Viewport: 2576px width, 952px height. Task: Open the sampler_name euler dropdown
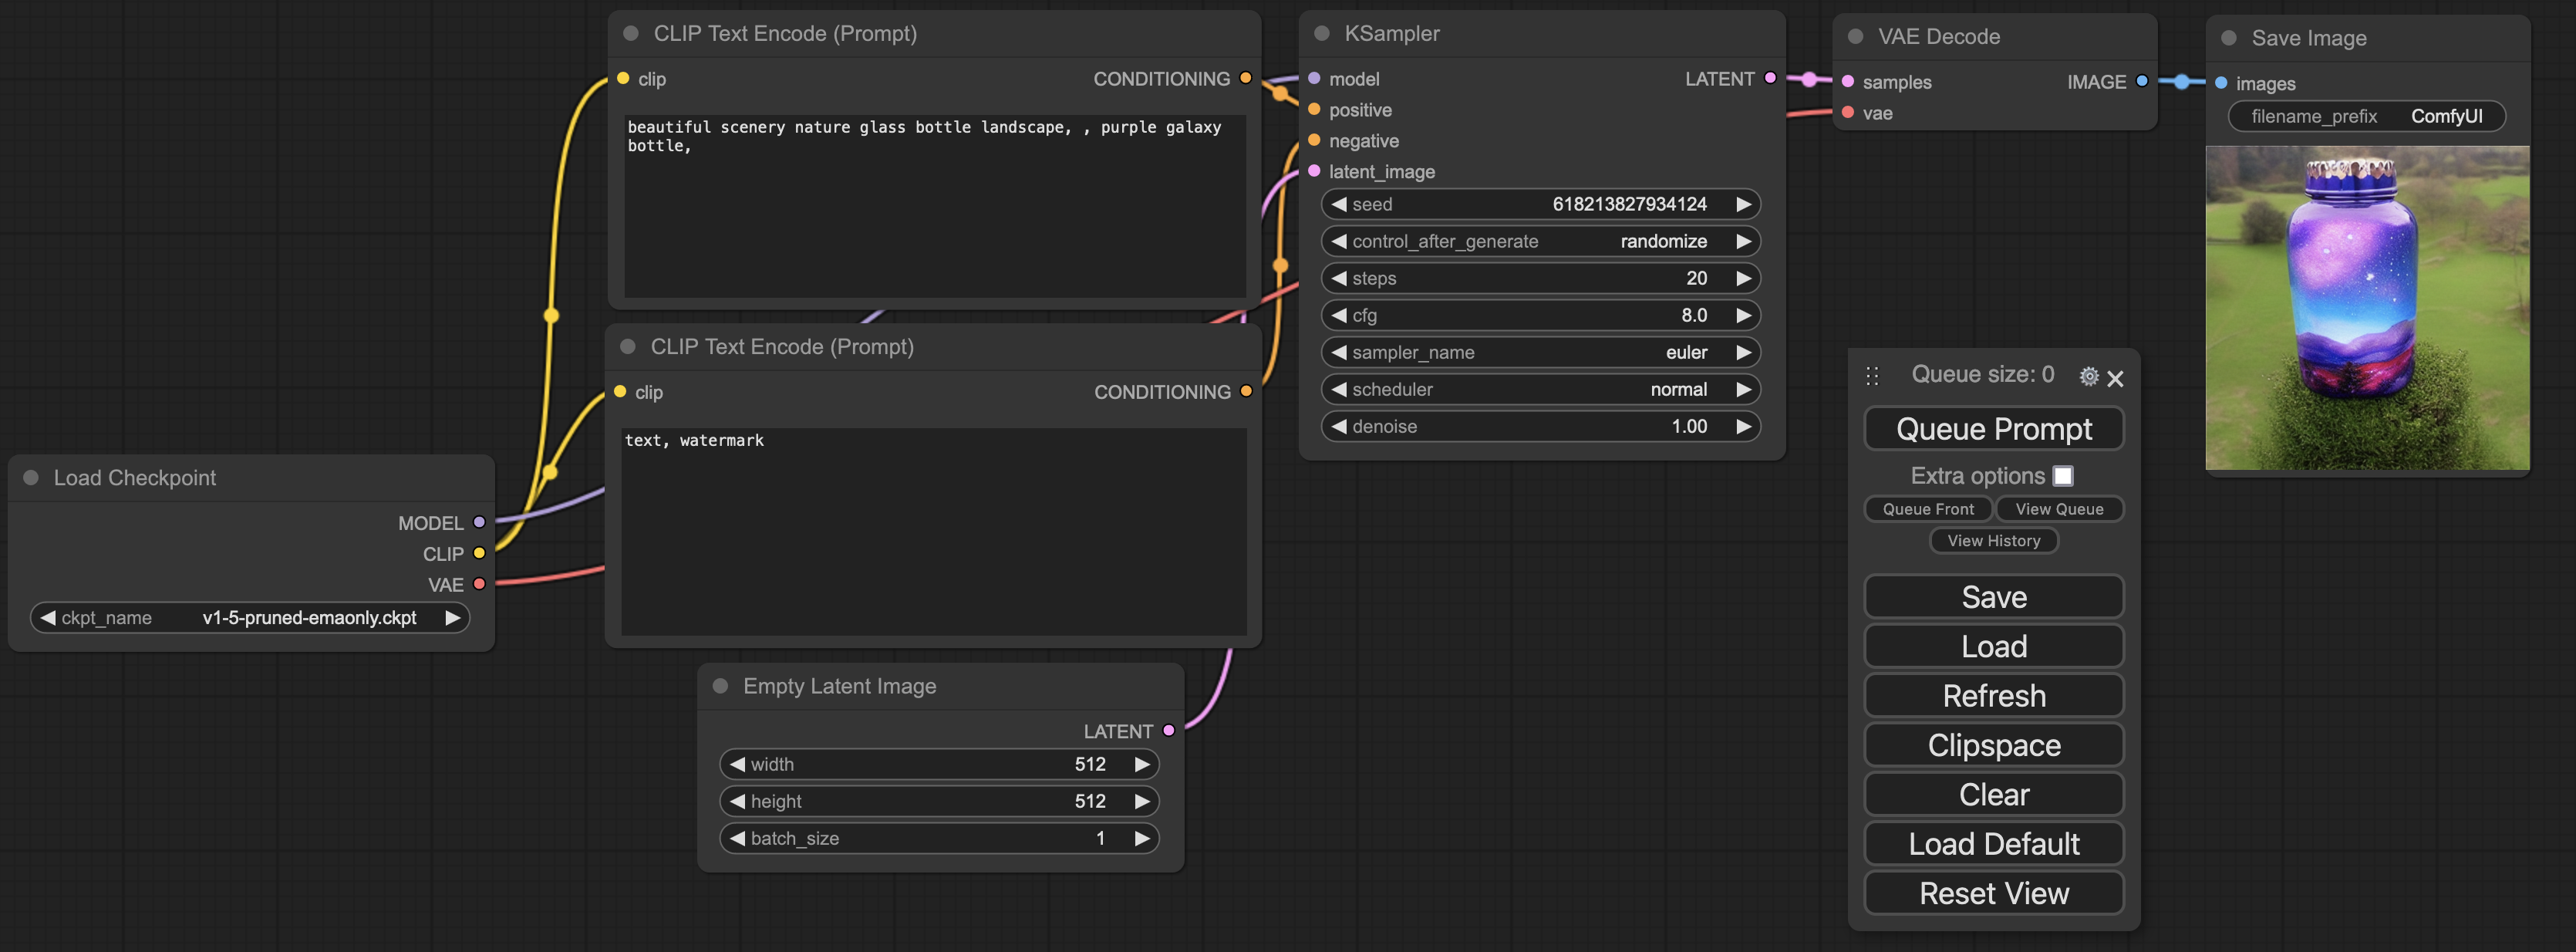coord(1540,352)
